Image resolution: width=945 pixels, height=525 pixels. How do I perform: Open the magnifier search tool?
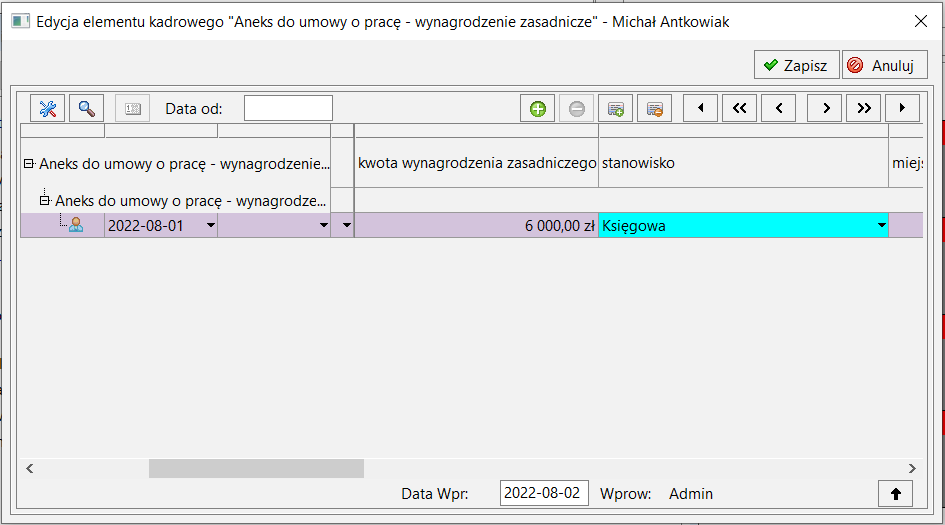(87, 108)
